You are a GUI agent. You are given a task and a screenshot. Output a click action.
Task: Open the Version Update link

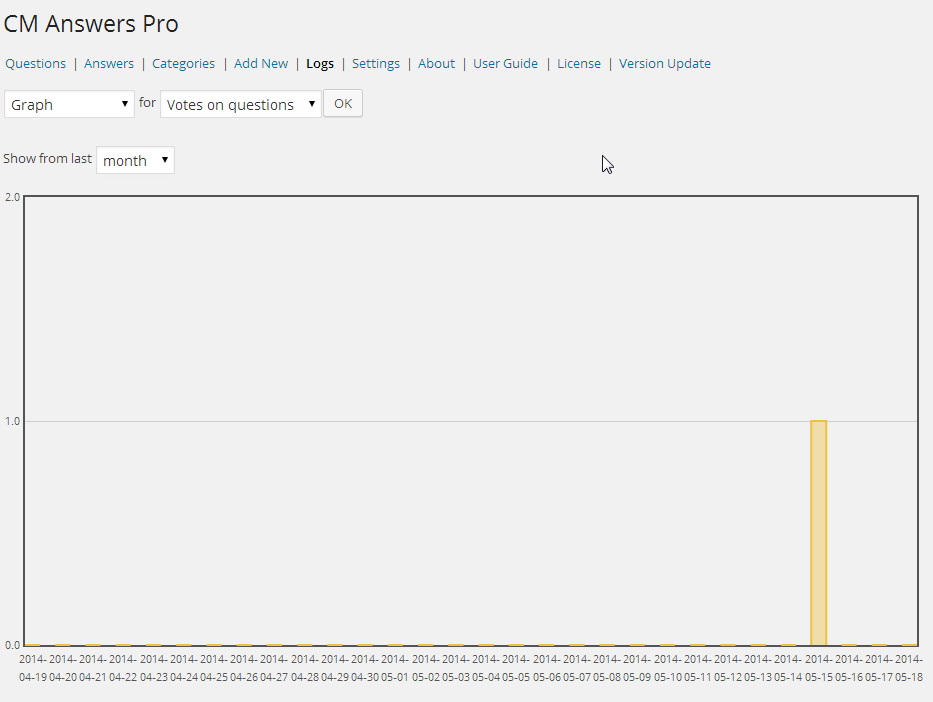(x=665, y=64)
